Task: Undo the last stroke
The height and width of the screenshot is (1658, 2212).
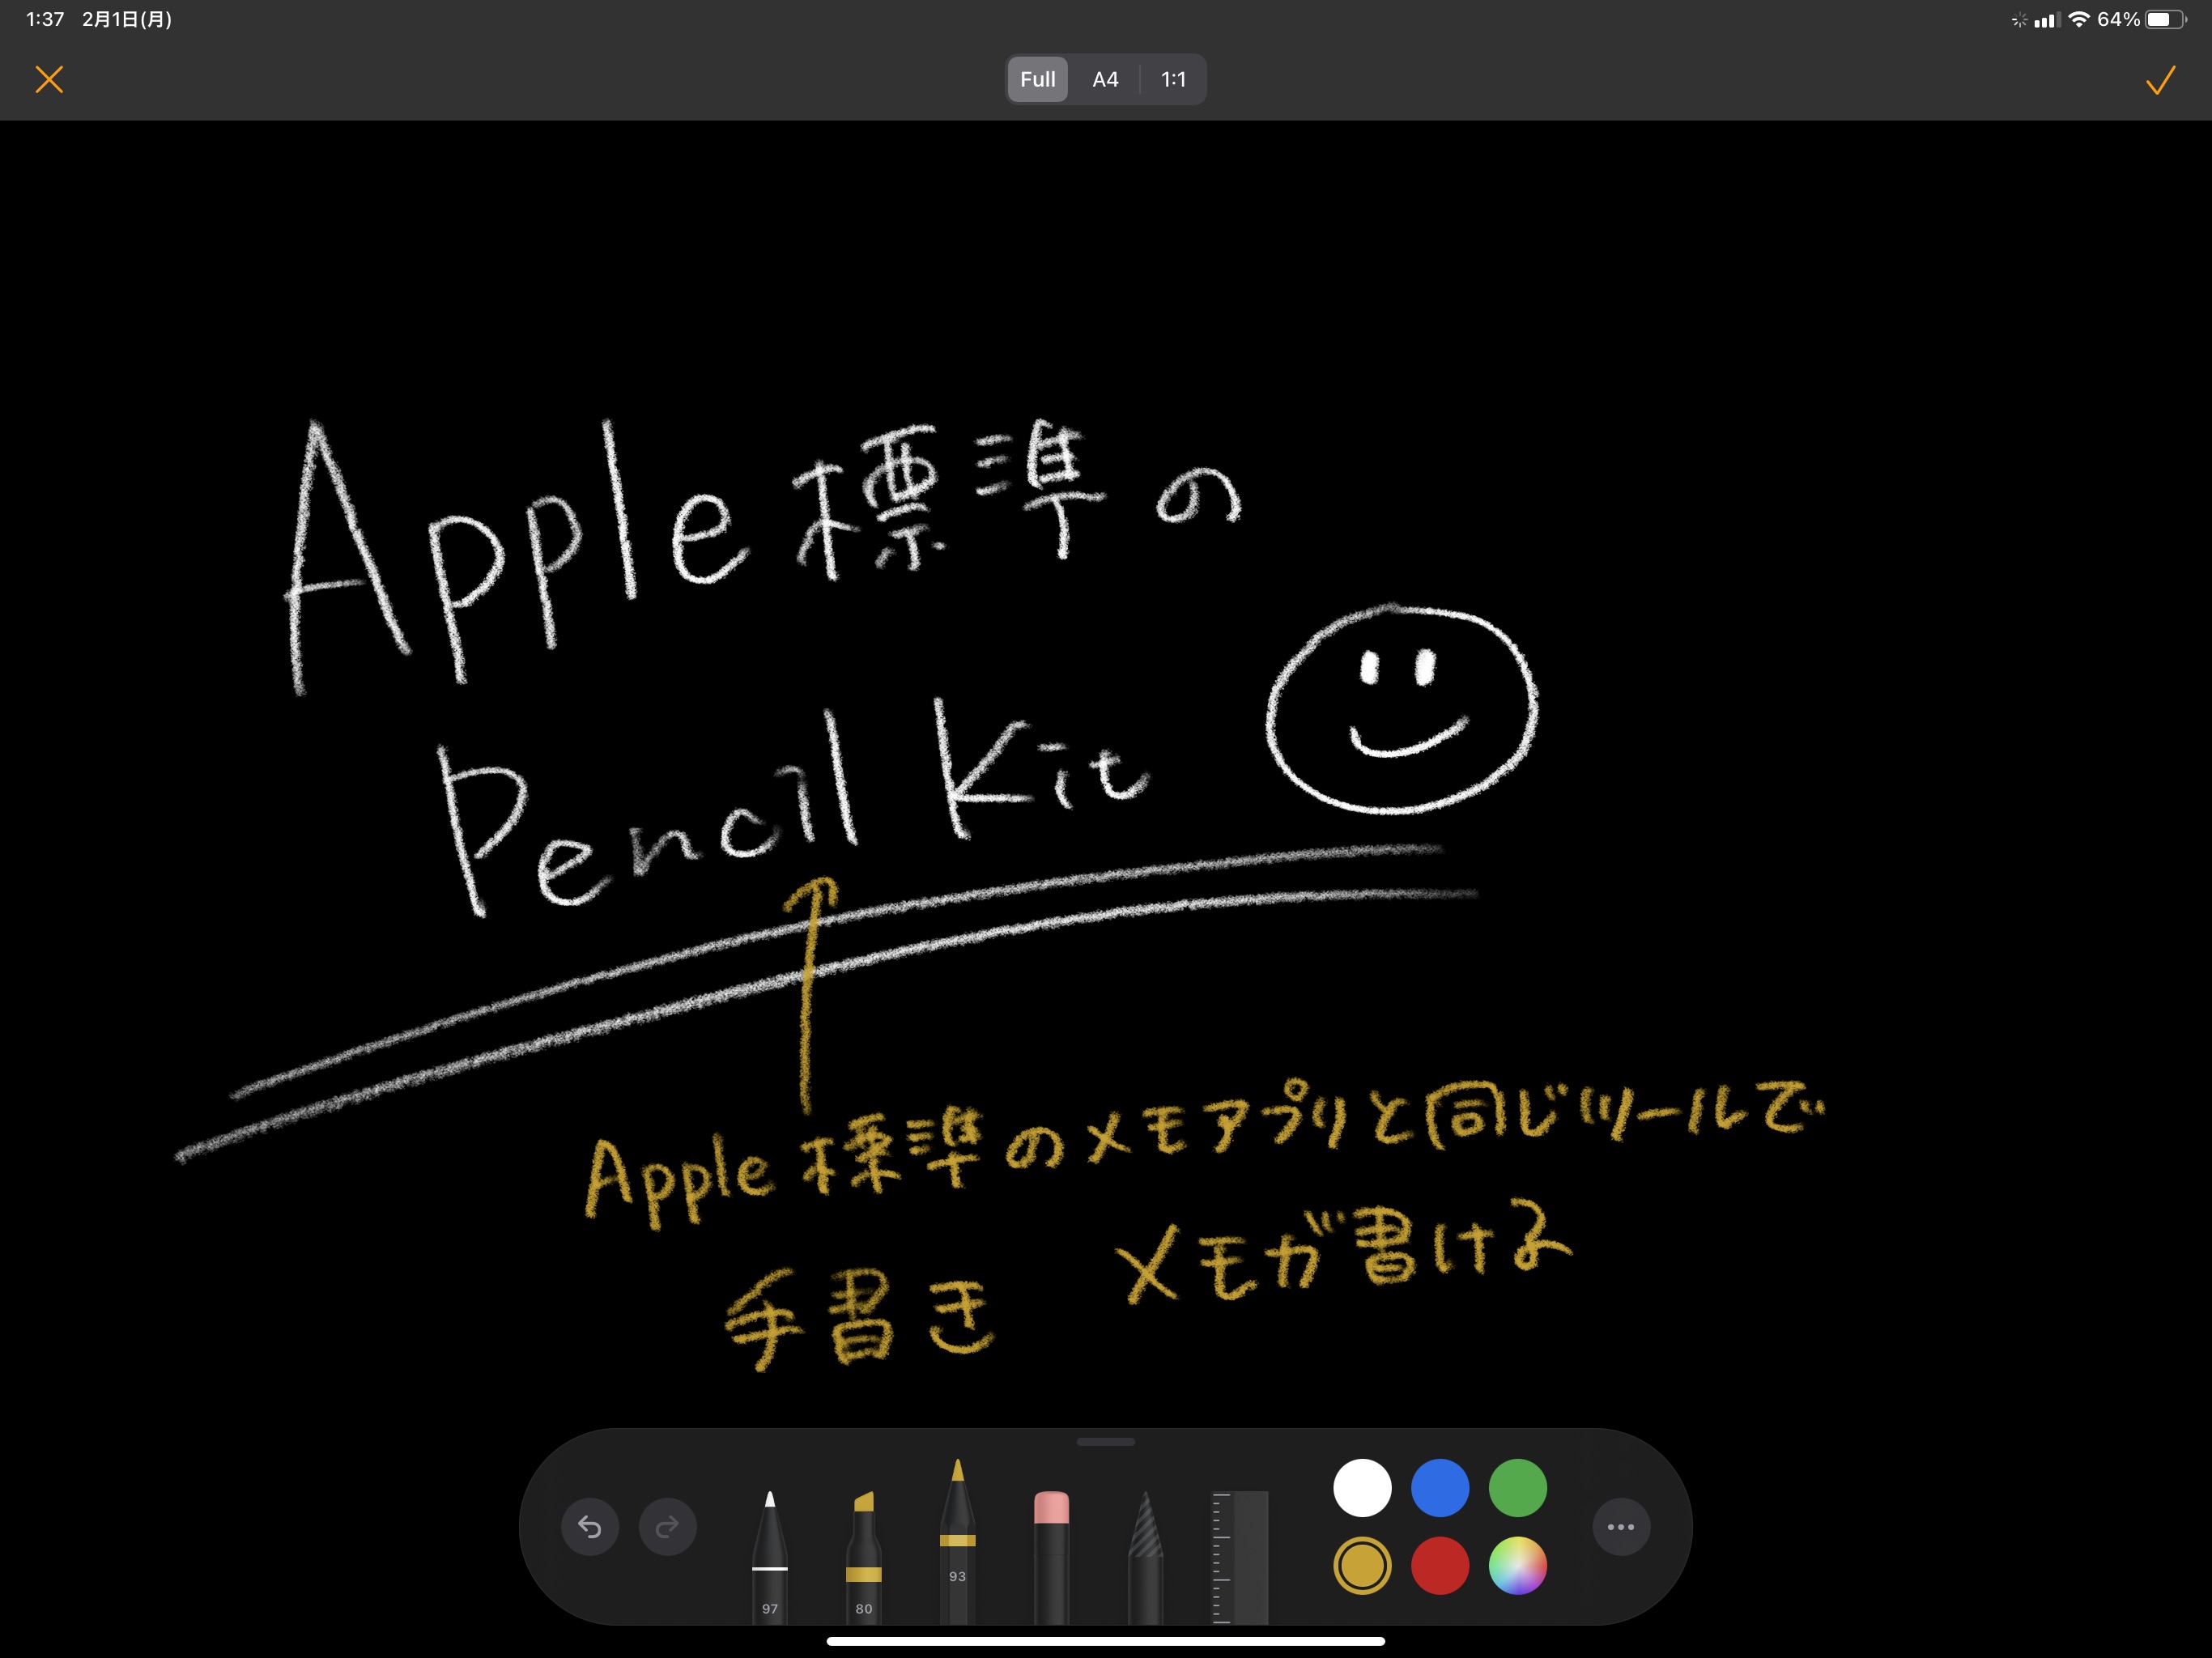Action: click(x=590, y=1526)
